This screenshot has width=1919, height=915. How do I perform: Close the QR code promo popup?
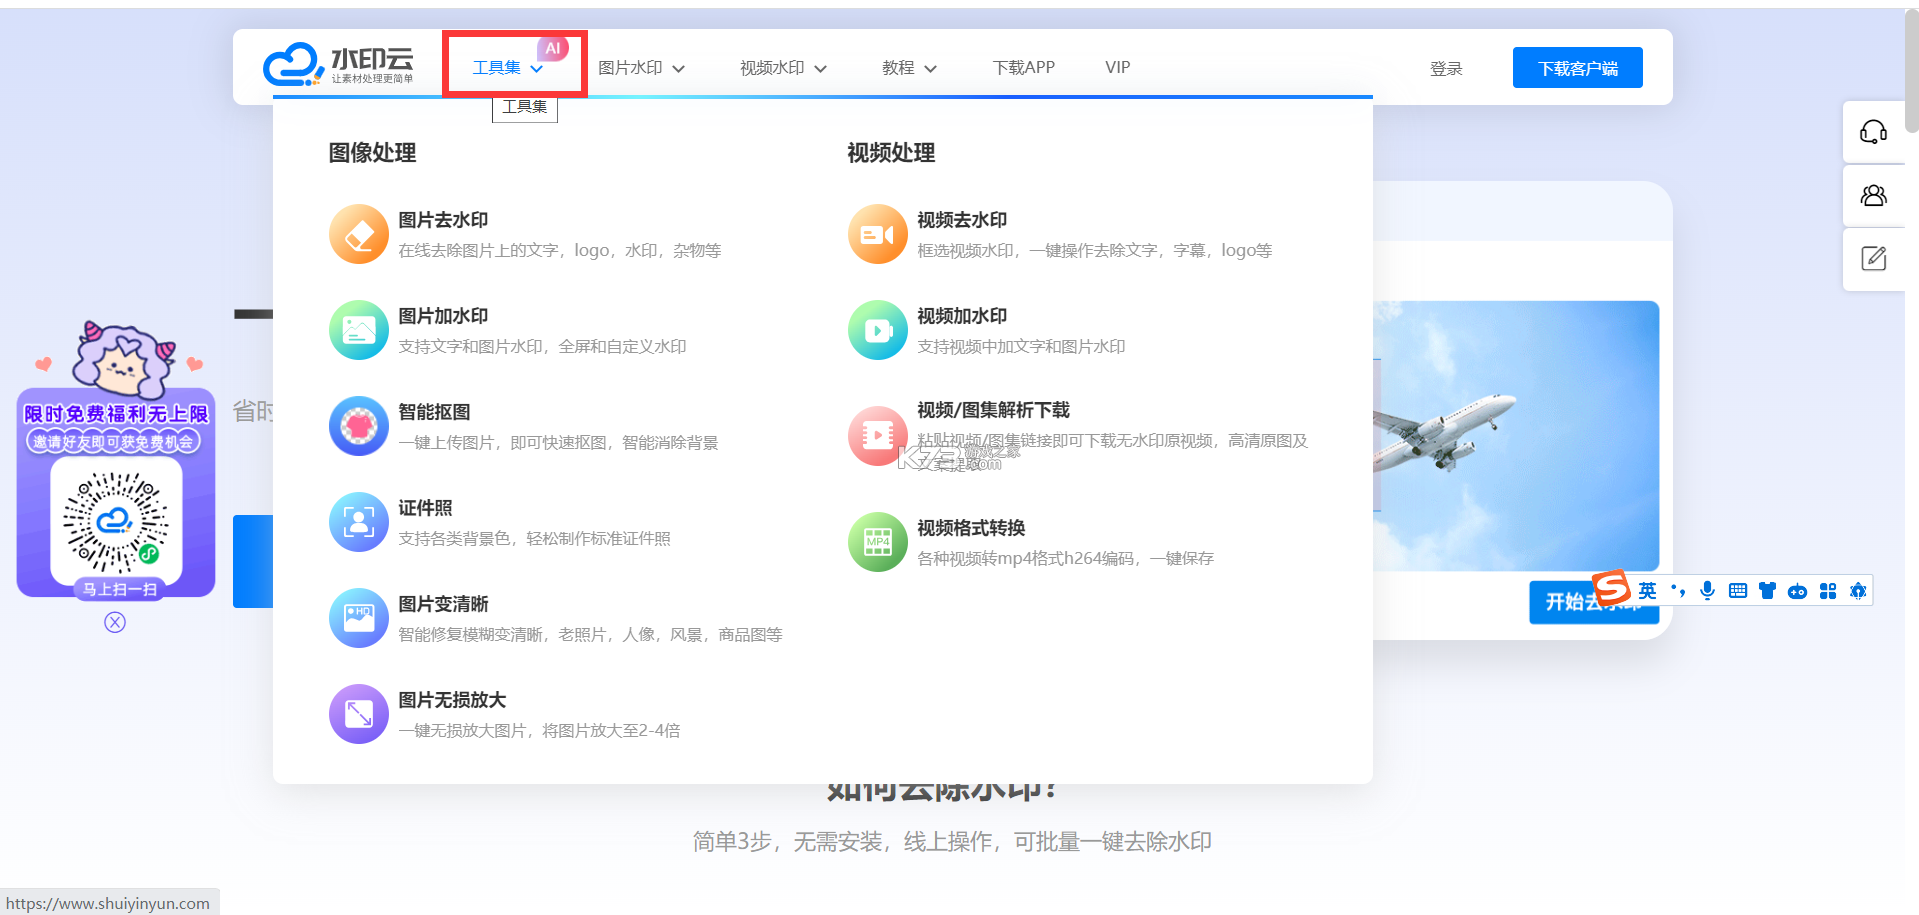[115, 623]
